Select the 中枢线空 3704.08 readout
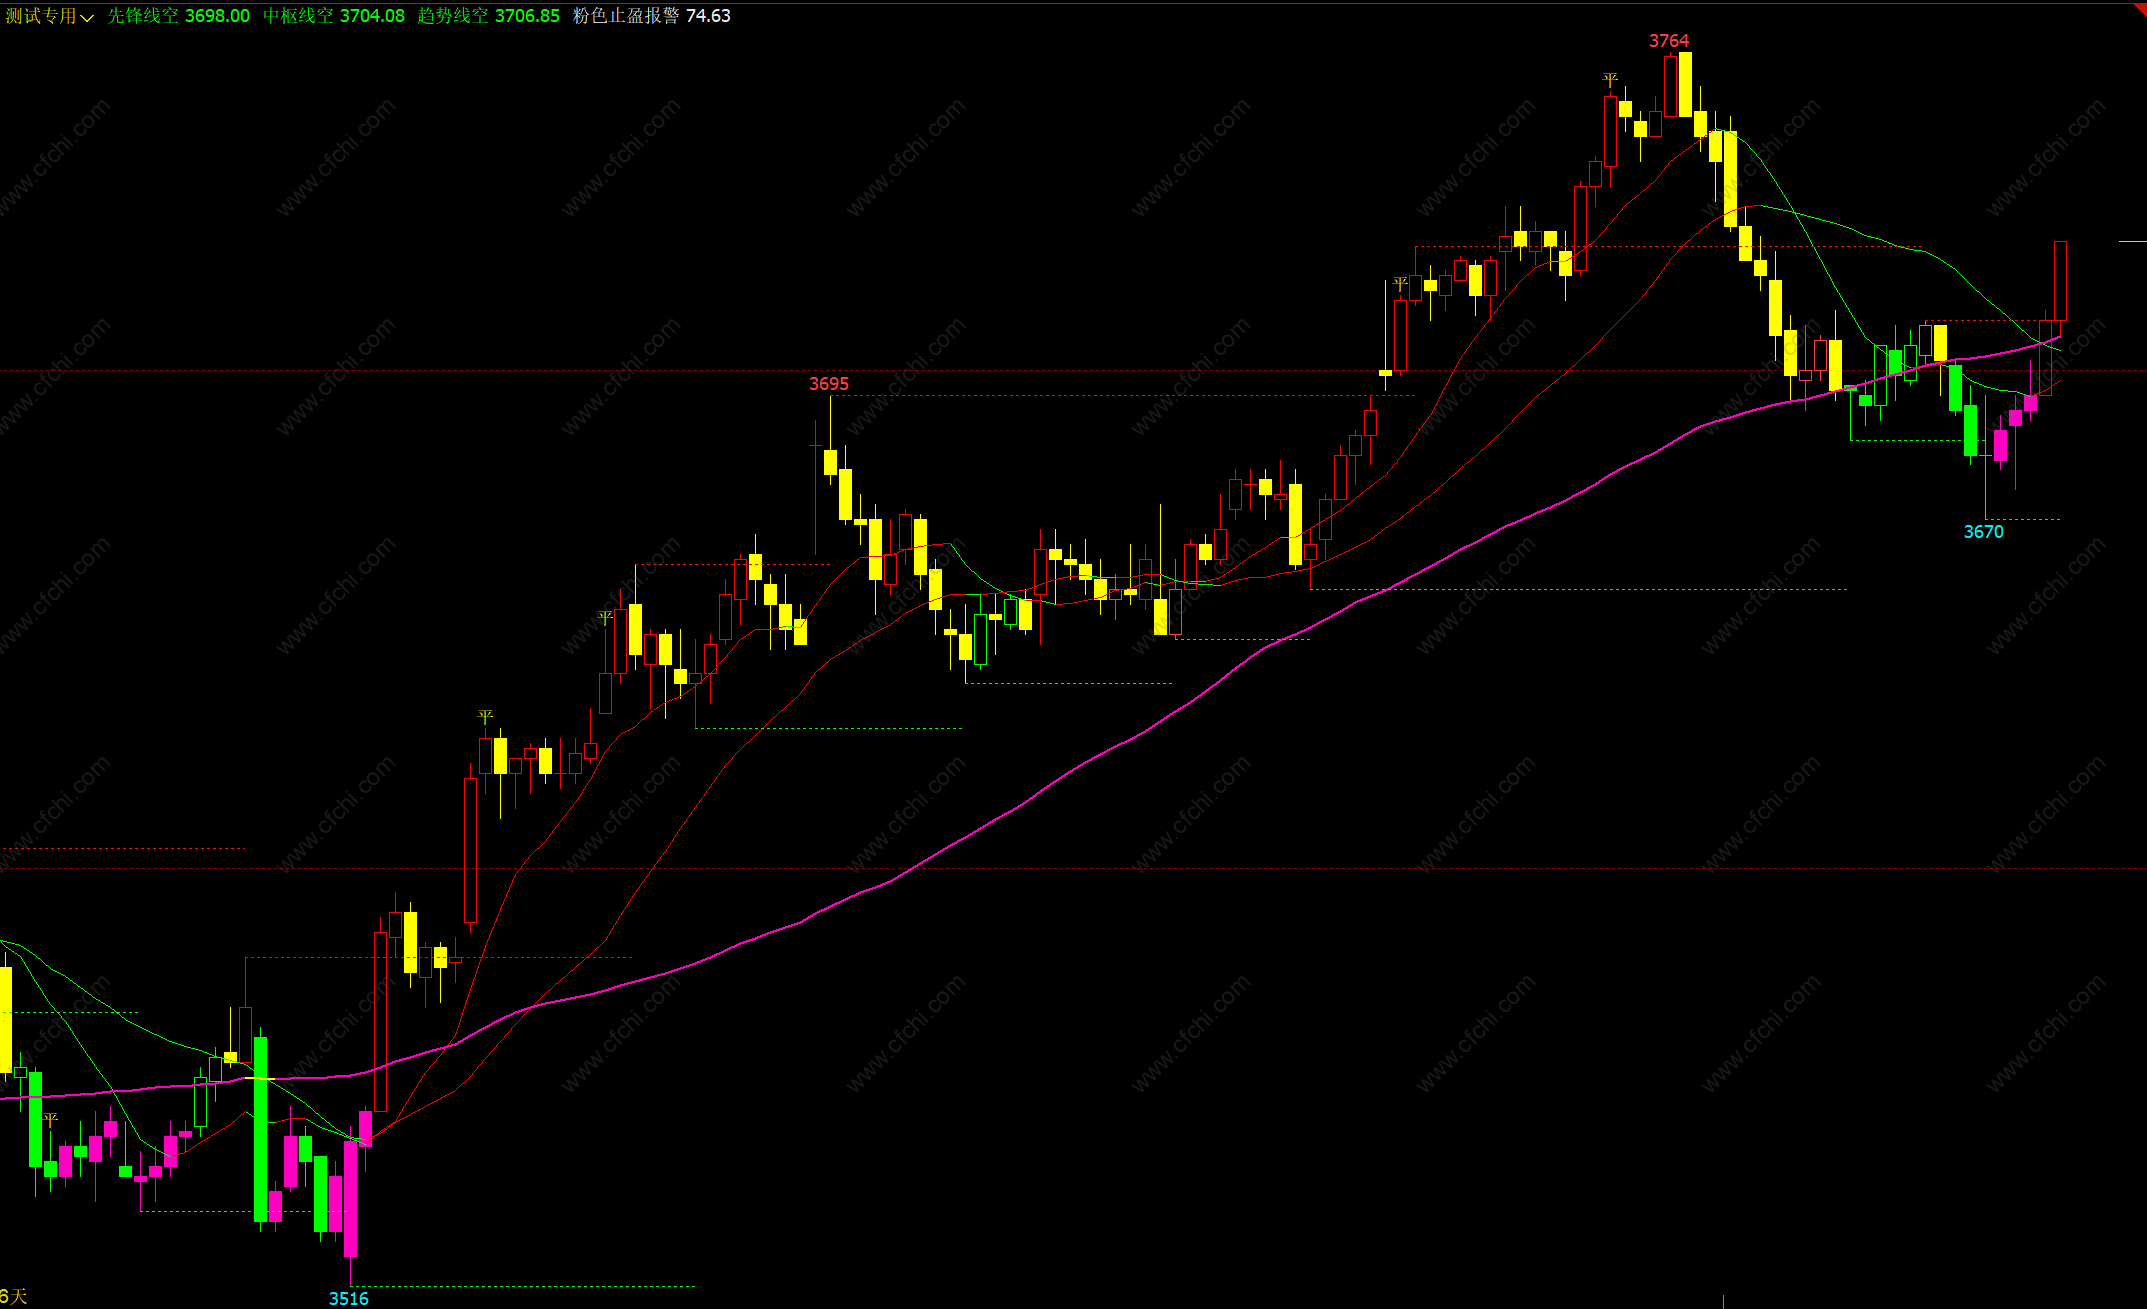The image size is (2147, 1309). [x=334, y=16]
